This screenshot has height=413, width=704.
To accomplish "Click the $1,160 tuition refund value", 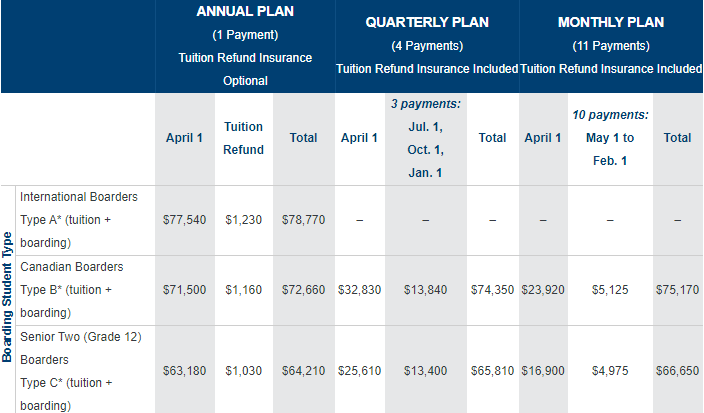I will click(244, 290).
